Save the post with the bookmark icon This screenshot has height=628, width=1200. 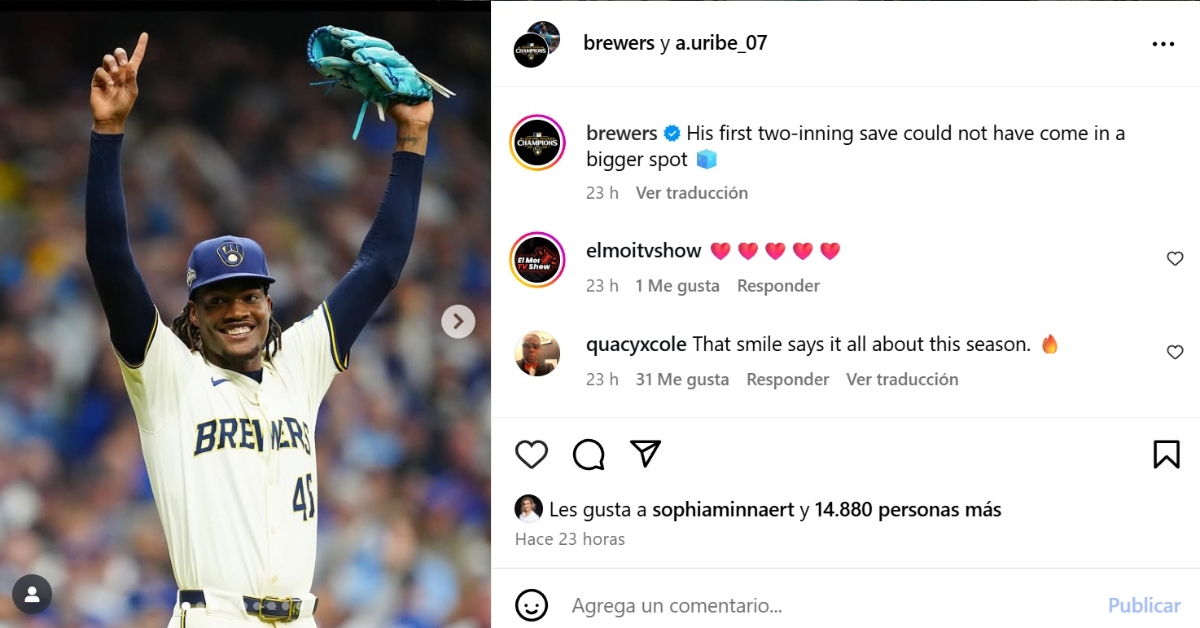pyautogui.click(x=1166, y=454)
